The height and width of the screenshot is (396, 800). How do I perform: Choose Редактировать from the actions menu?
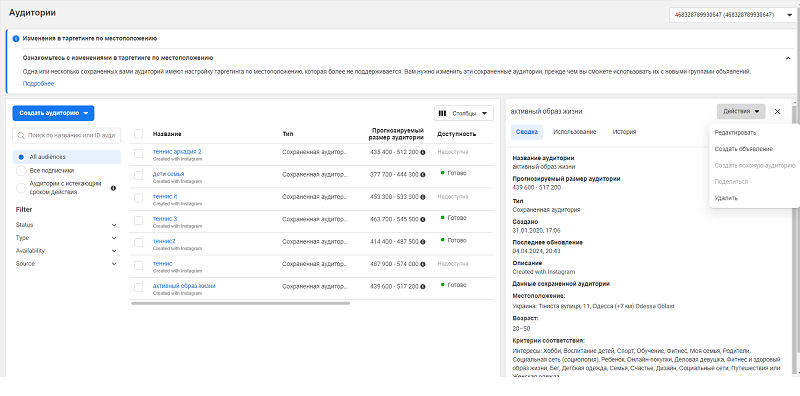(x=735, y=133)
